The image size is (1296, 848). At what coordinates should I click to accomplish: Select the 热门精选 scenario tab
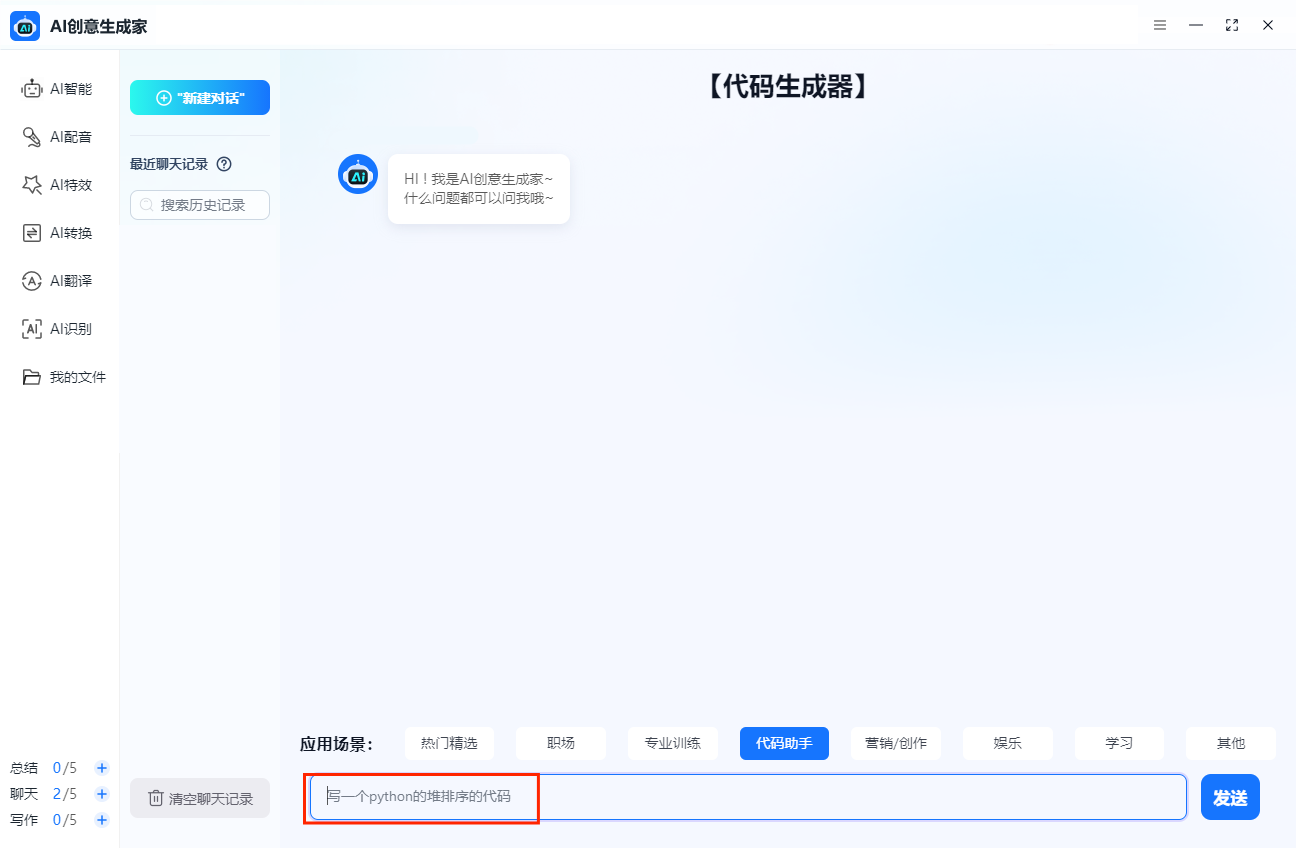[x=449, y=743]
